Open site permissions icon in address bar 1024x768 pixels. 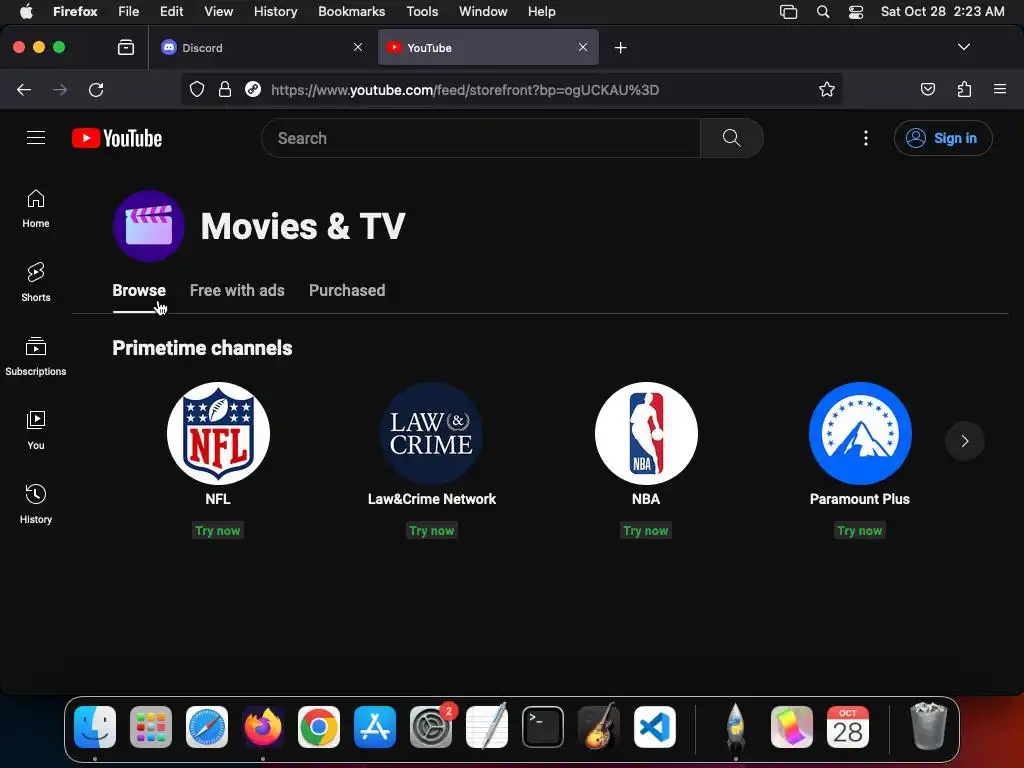(x=253, y=89)
